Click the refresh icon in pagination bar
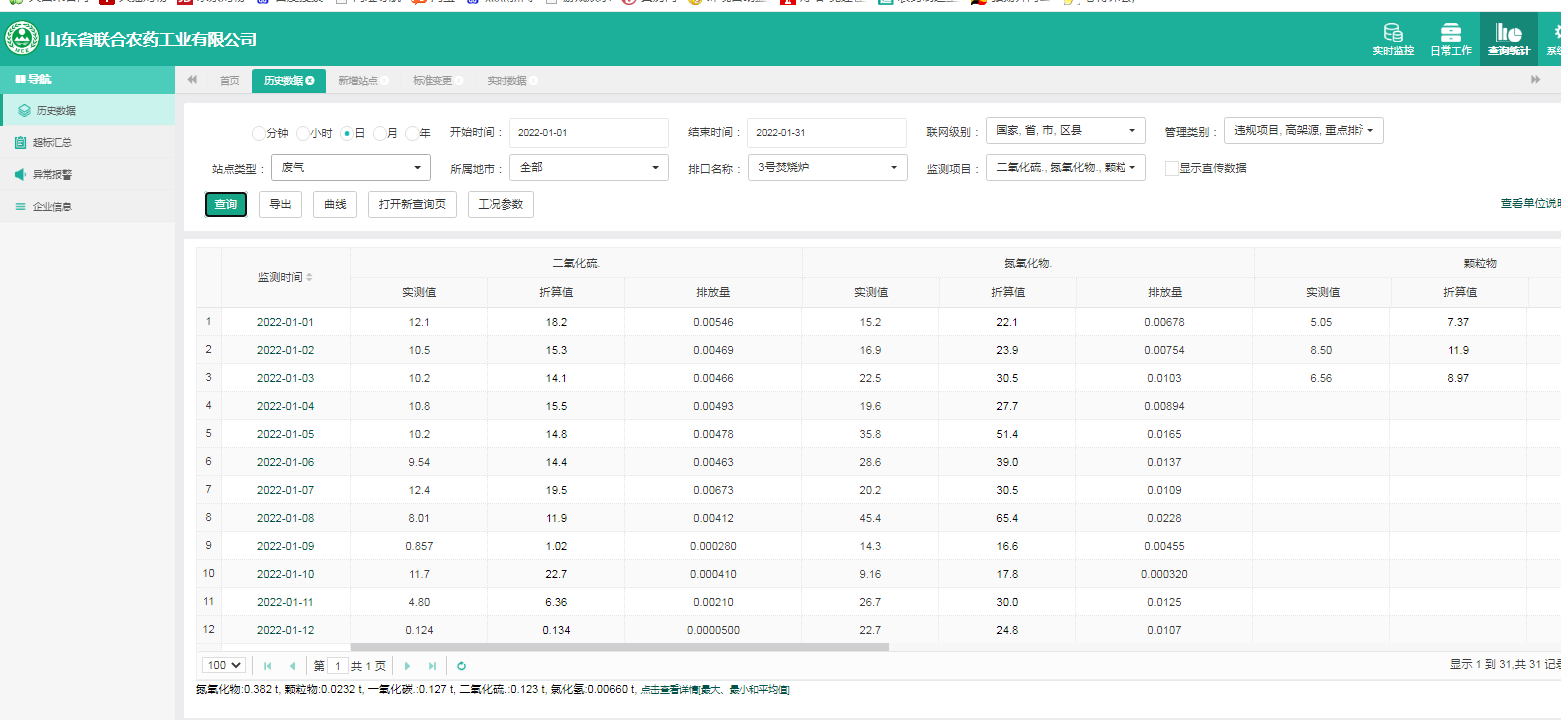The height and width of the screenshot is (720, 1561). [461, 666]
